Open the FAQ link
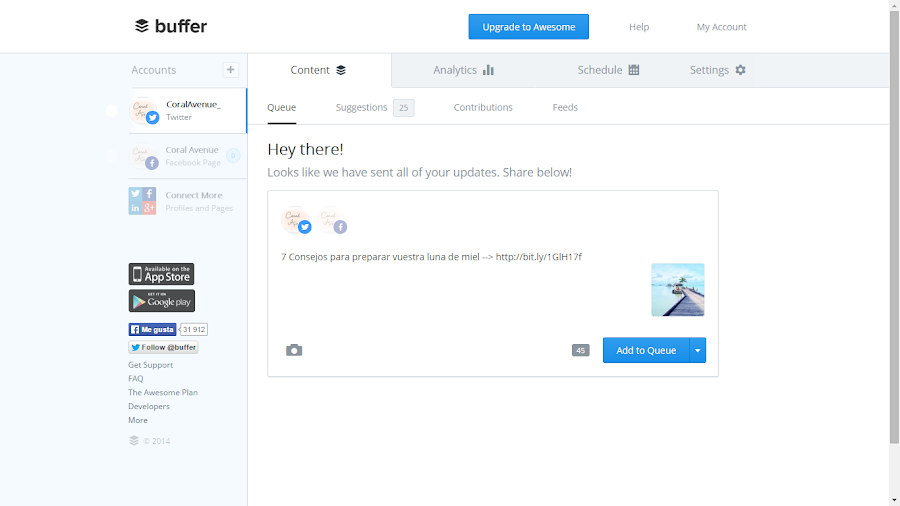The height and width of the screenshot is (506, 900). coord(135,379)
